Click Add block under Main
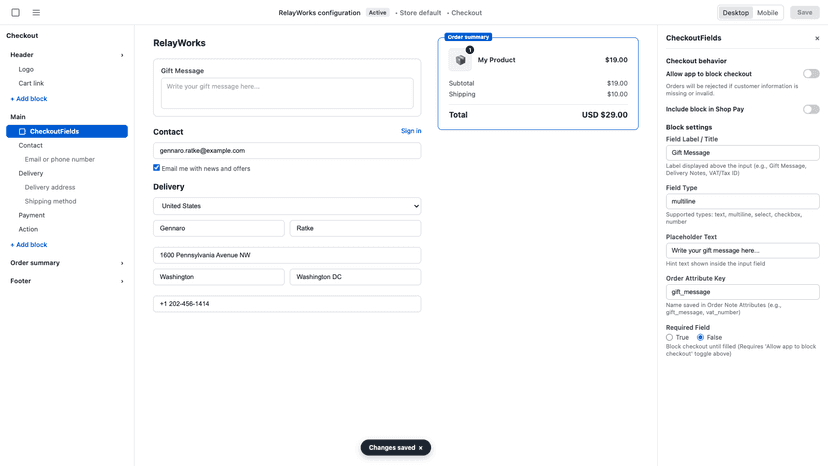Screen dimensions: 828x466 (29, 245)
